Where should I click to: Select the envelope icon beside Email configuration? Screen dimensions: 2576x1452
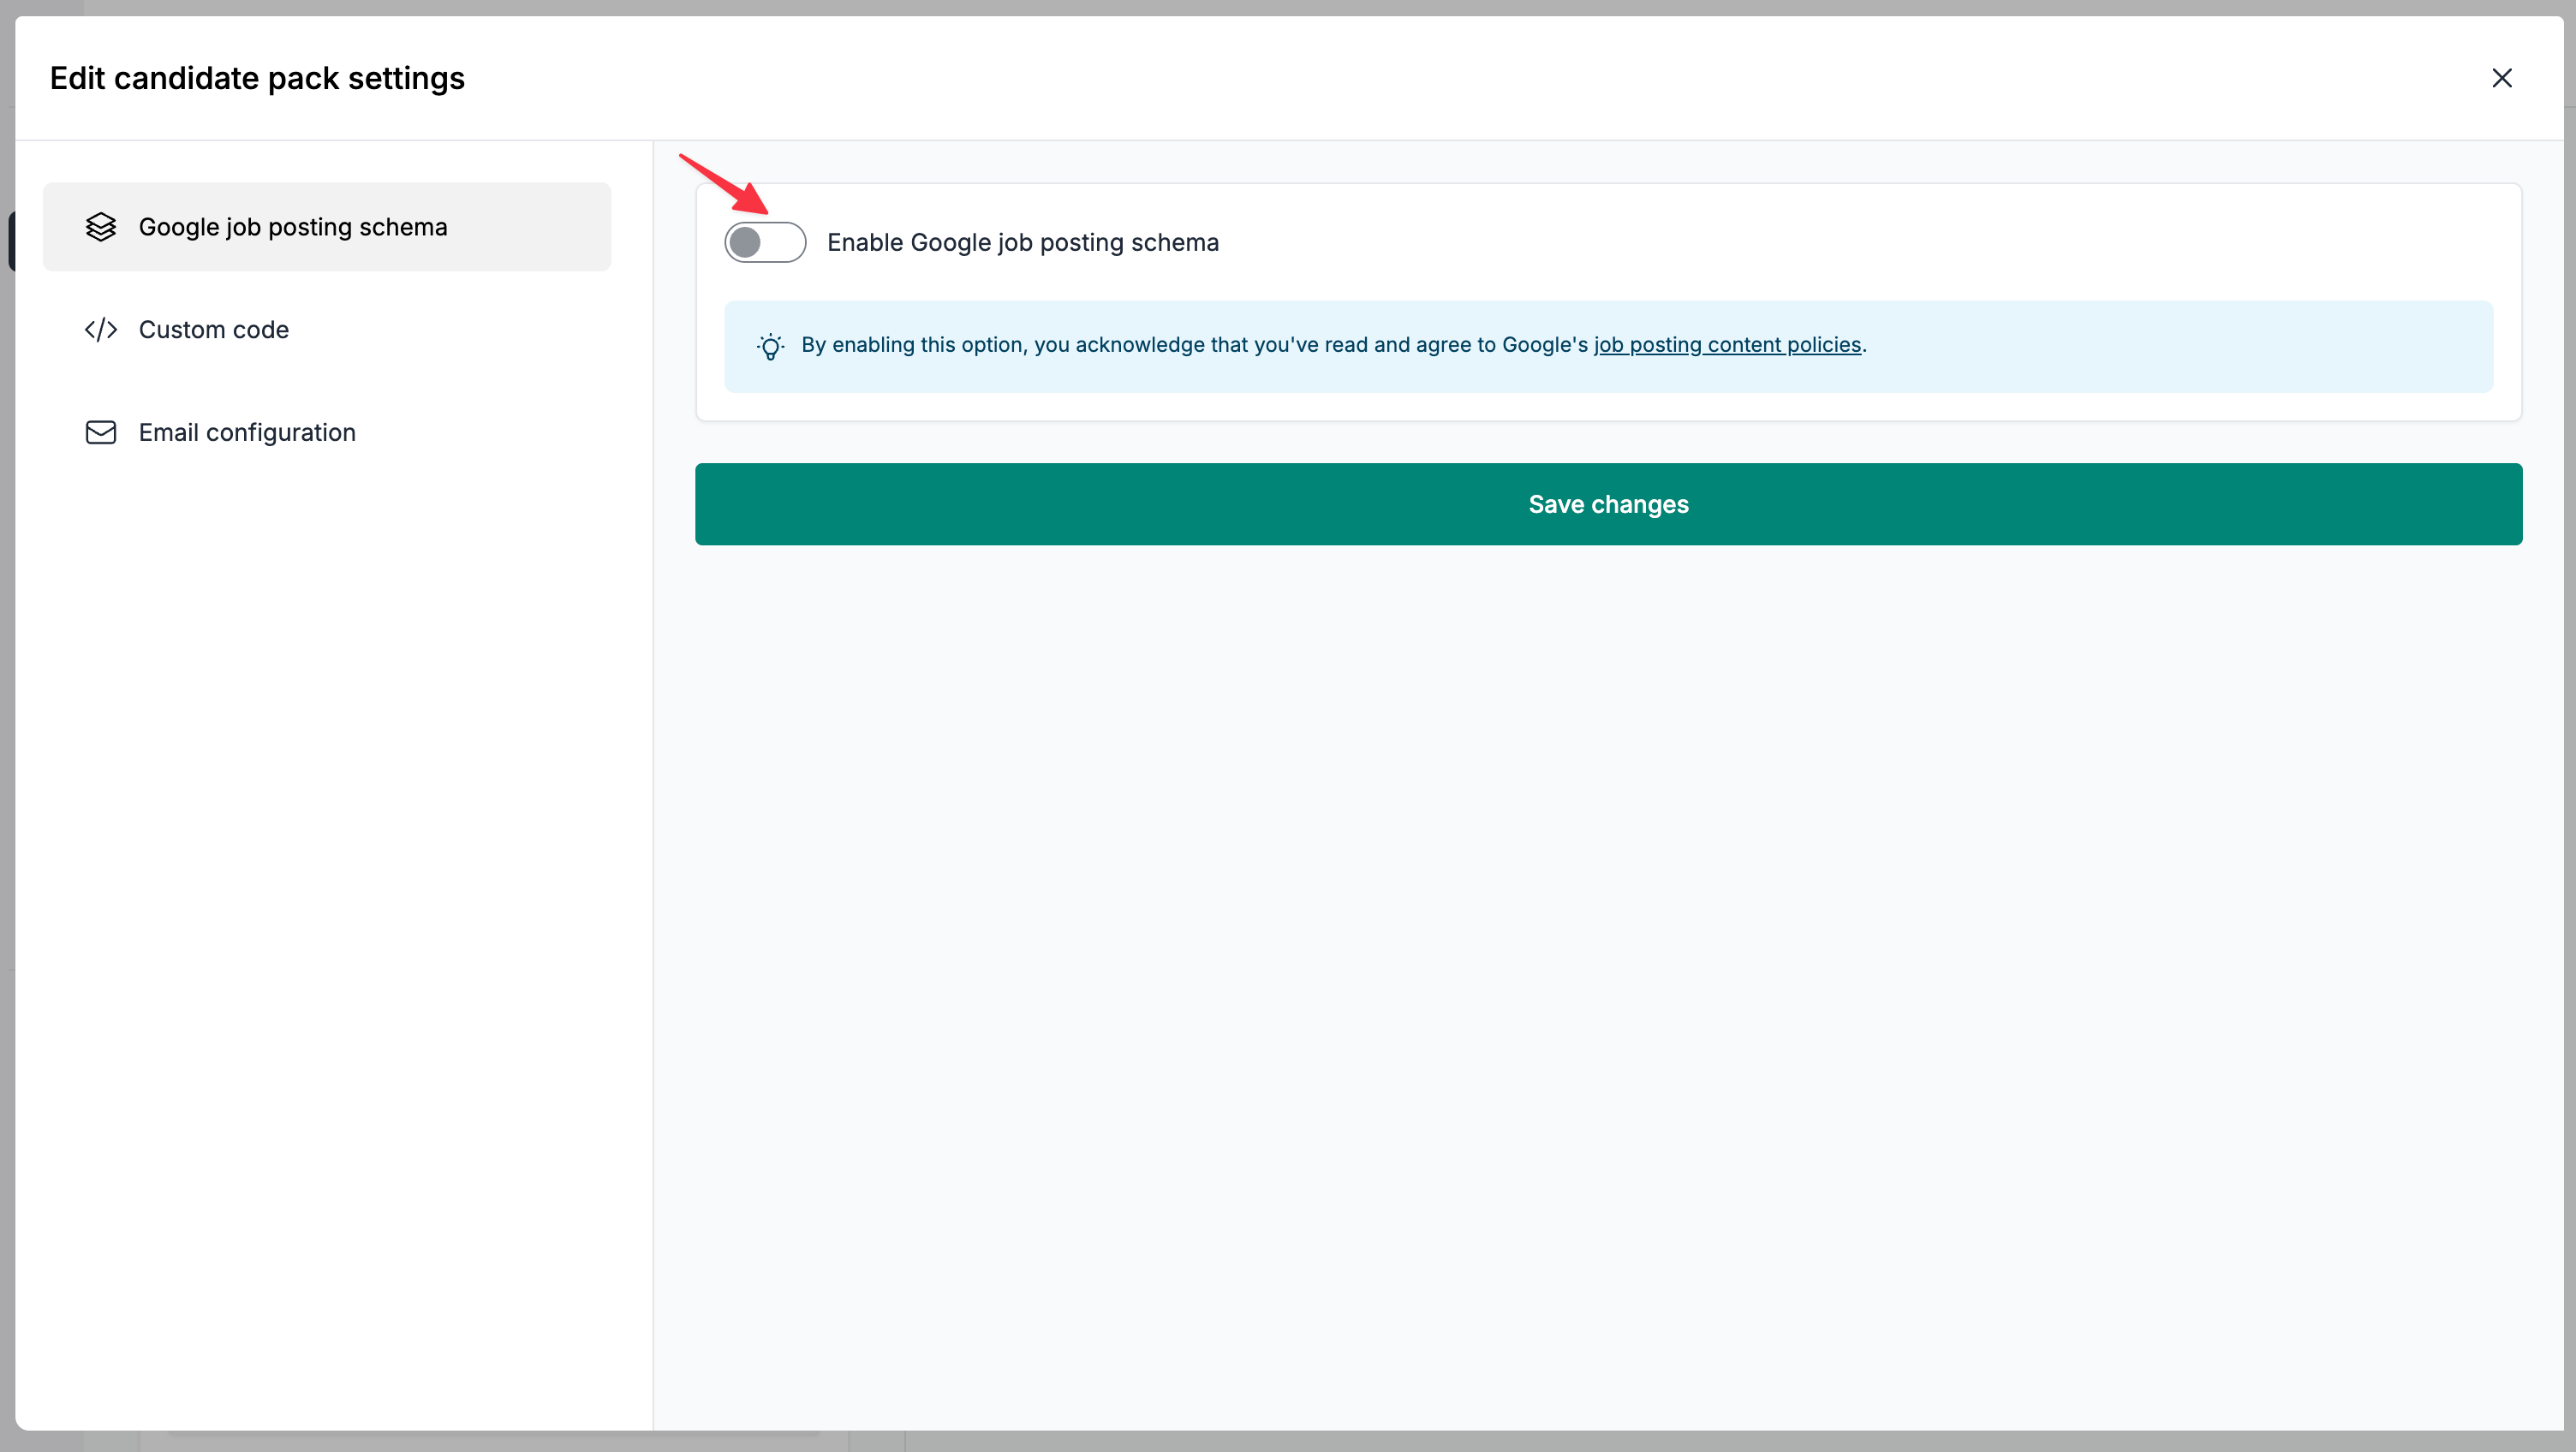pos(100,432)
